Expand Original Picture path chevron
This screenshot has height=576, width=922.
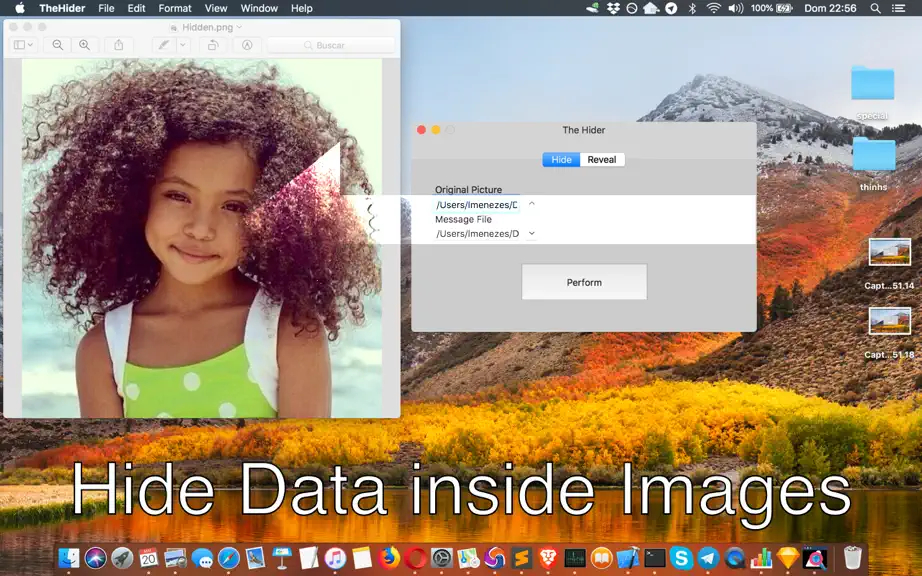tap(532, 204)
